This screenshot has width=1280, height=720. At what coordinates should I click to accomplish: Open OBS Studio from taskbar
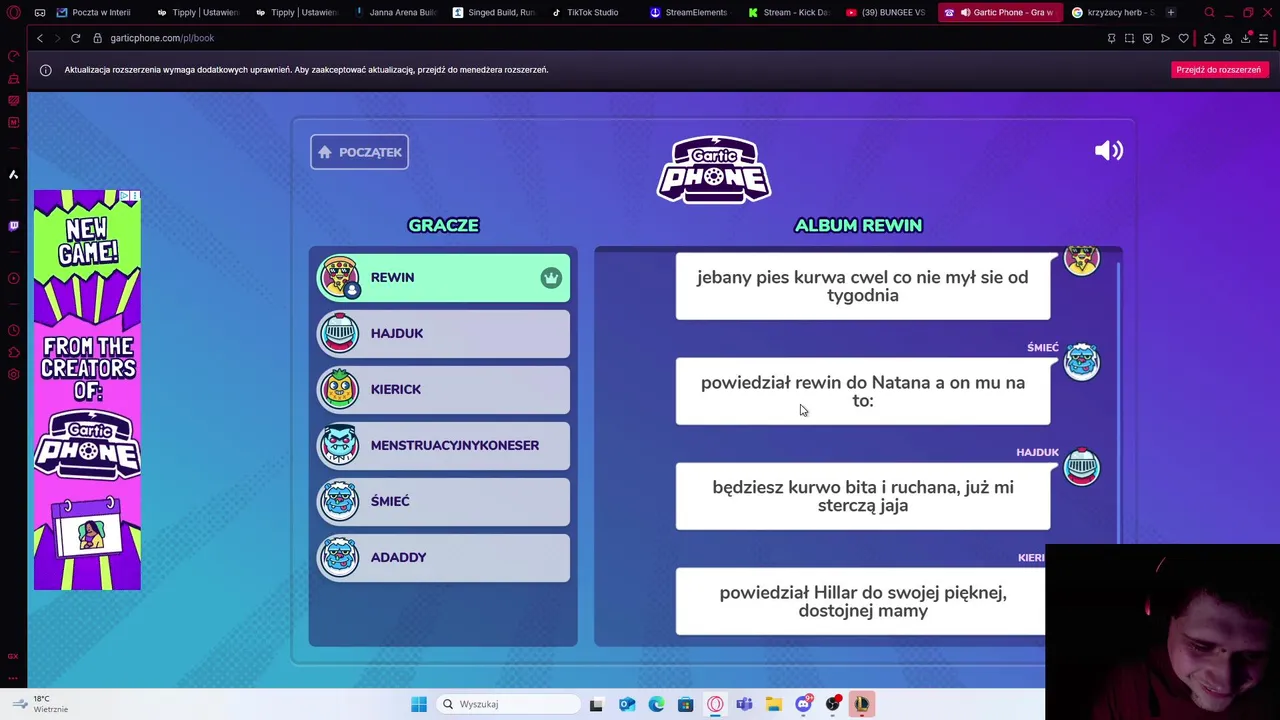point(833,704)
